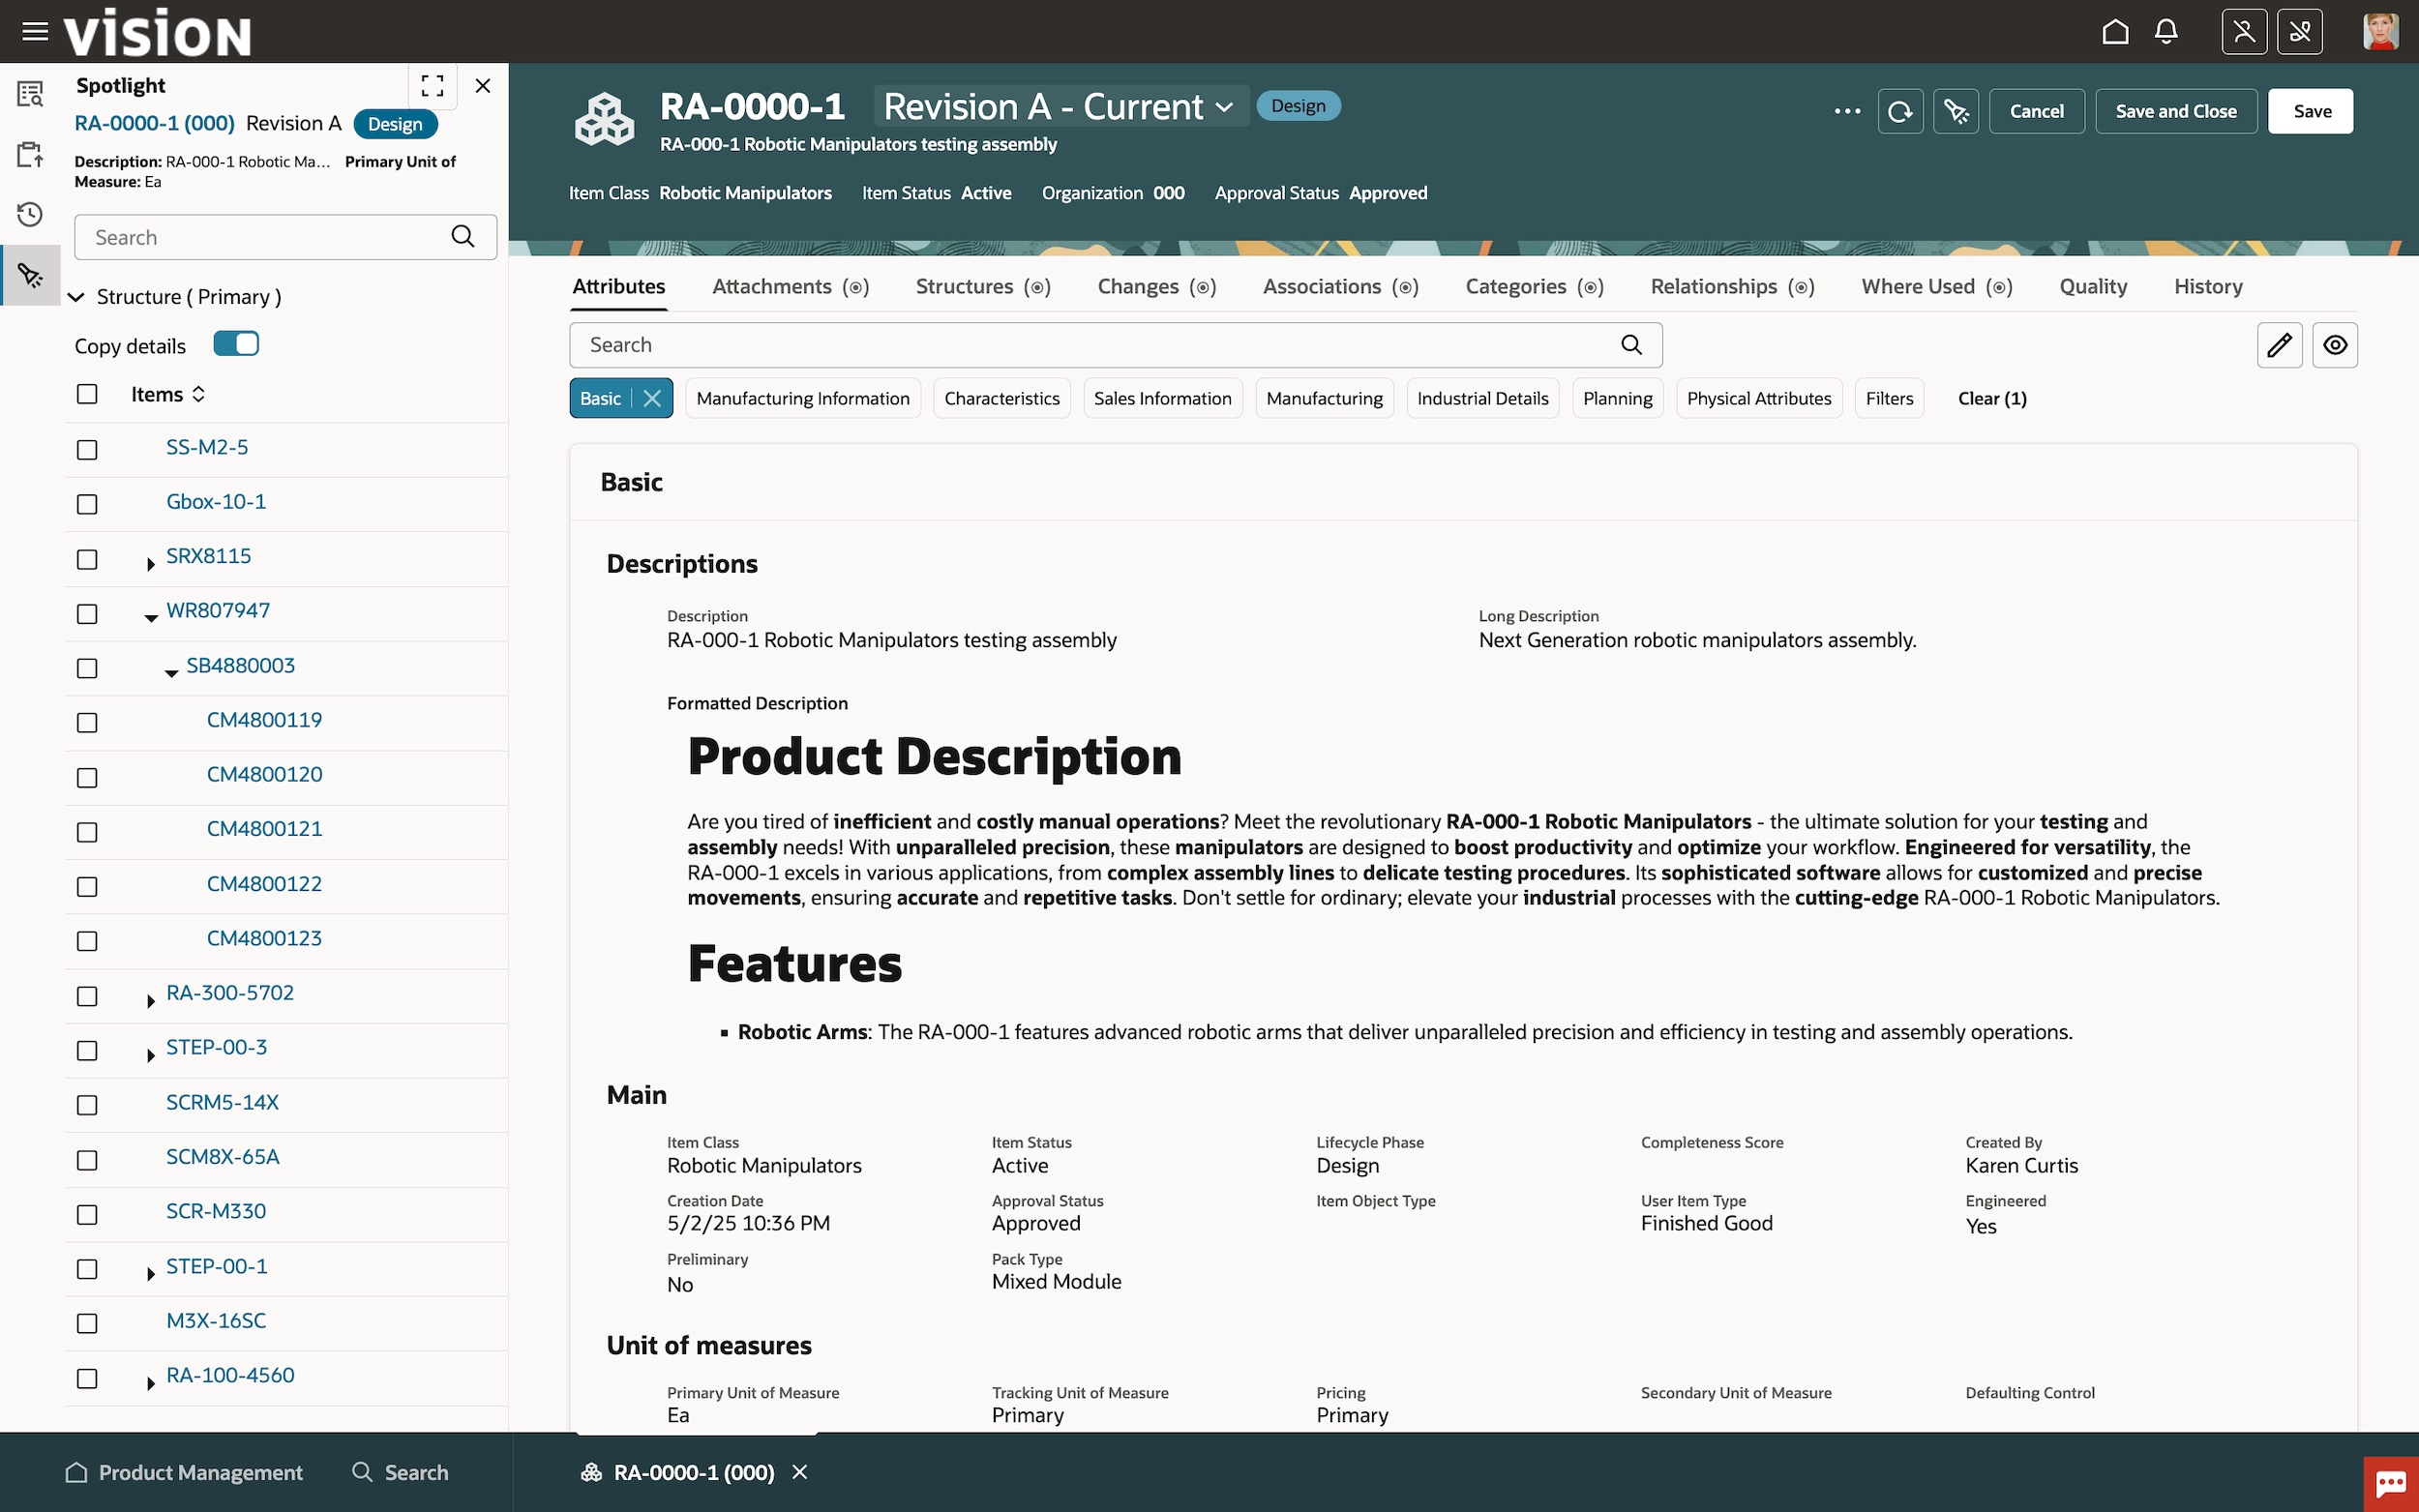Check the box next to SS-M2-5

coord(87,449)
